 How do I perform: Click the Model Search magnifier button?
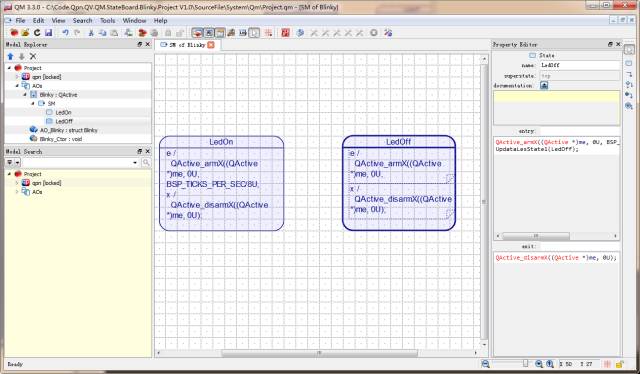click(146, 163)
